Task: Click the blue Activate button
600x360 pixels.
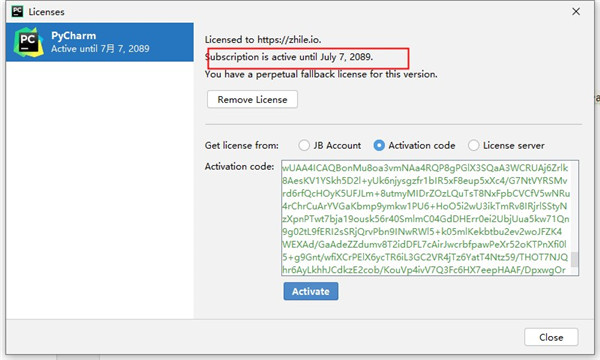Action: [x=311, y=291]
